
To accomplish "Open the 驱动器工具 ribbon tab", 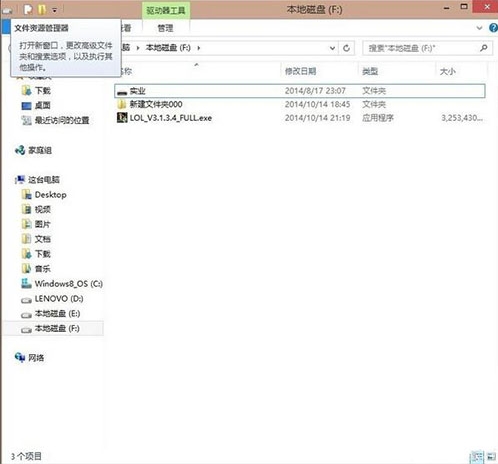I will 166,11.
